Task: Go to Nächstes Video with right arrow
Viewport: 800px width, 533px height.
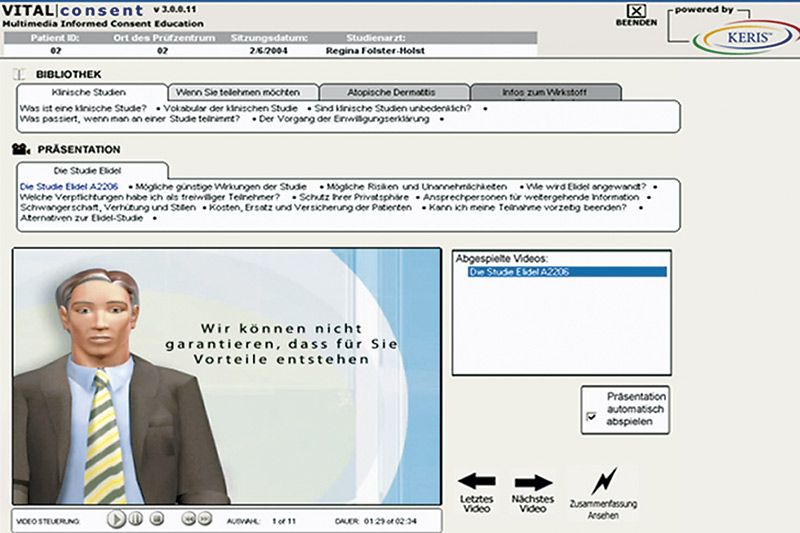Action: pos(533,482)
